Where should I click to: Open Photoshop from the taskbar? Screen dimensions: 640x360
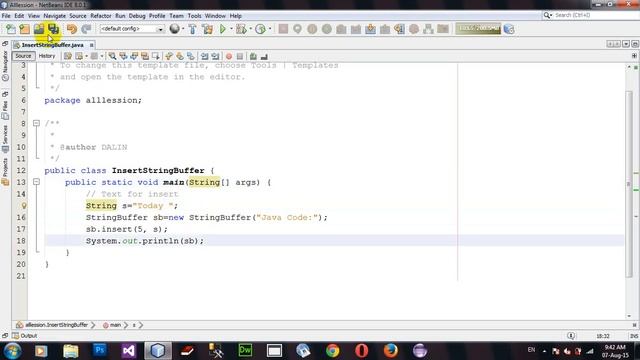100,350
